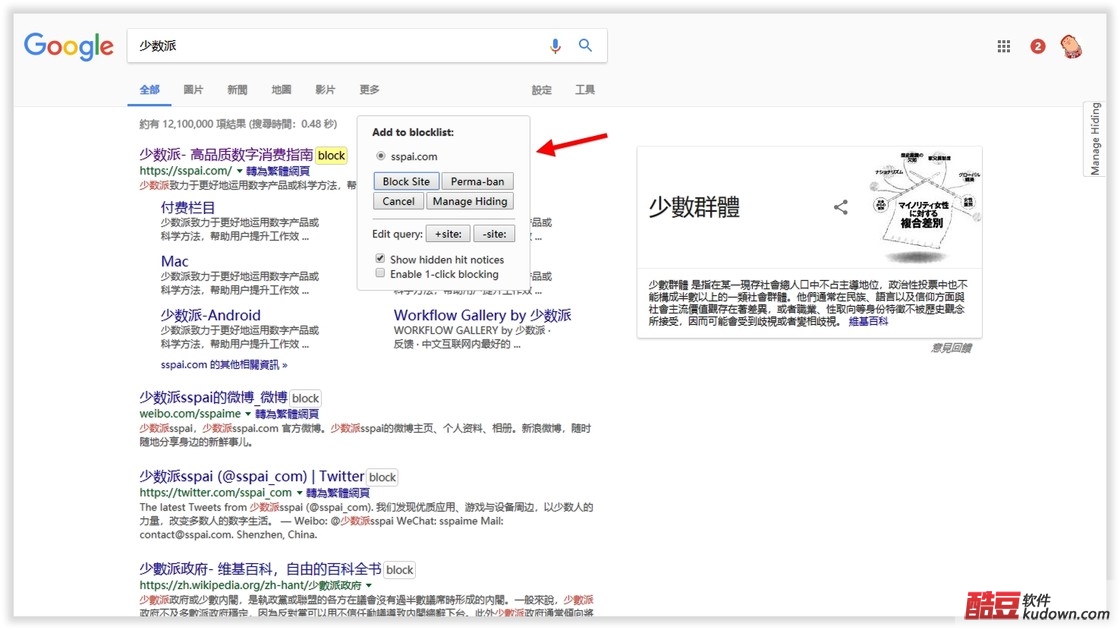The height and width of the screenshot is (630, 1120).
Task: Open the Google apps grid
Action: pos(1004,46)
